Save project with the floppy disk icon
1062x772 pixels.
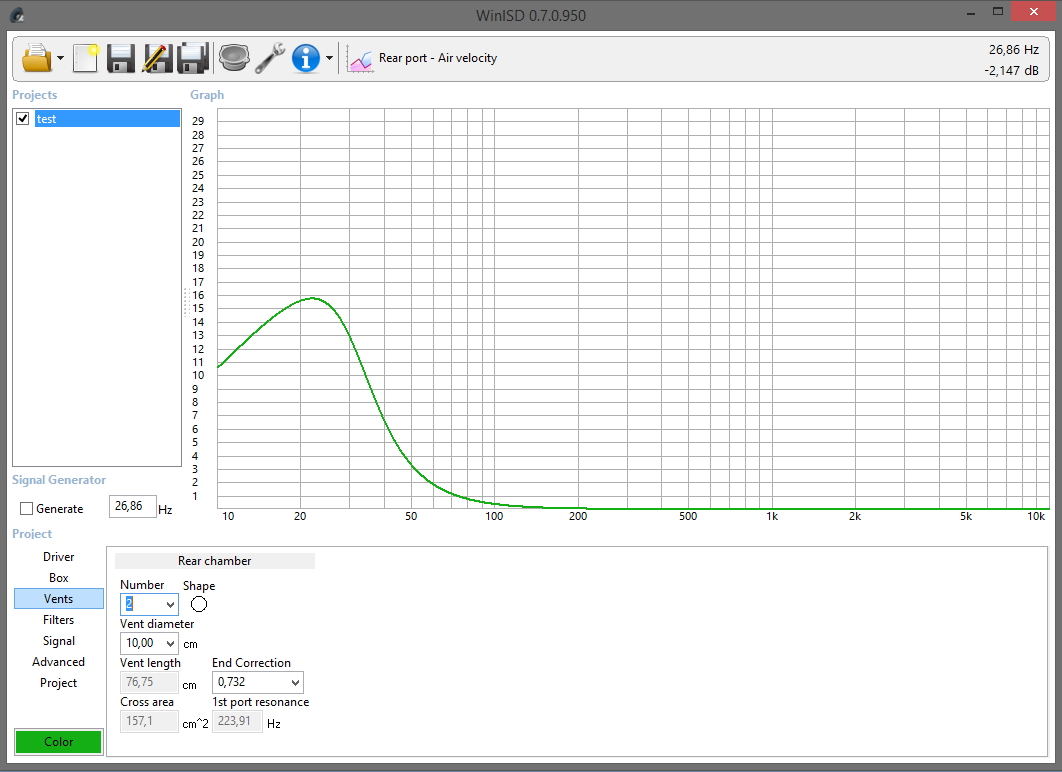pyautogui.click(x=121, y=58)
